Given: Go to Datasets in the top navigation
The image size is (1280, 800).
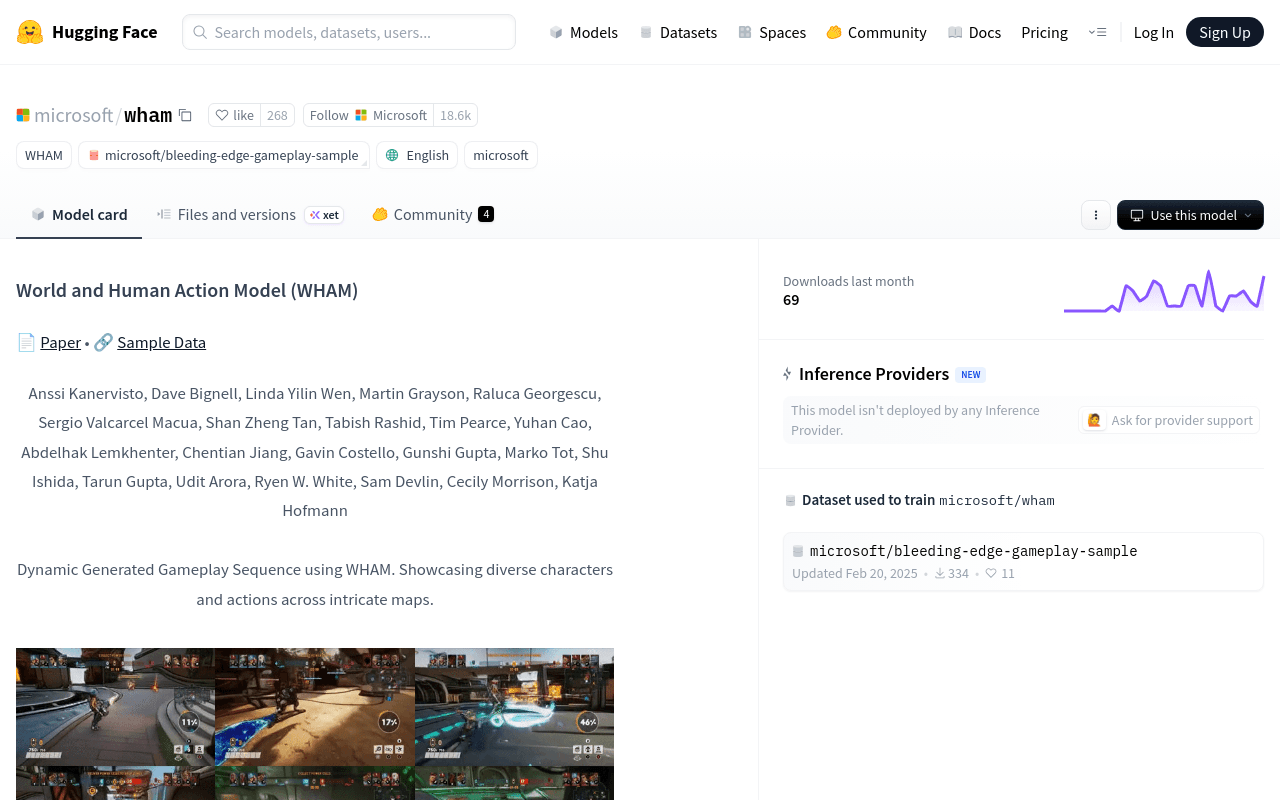Looking at the screenshot, I should [678, 32].
